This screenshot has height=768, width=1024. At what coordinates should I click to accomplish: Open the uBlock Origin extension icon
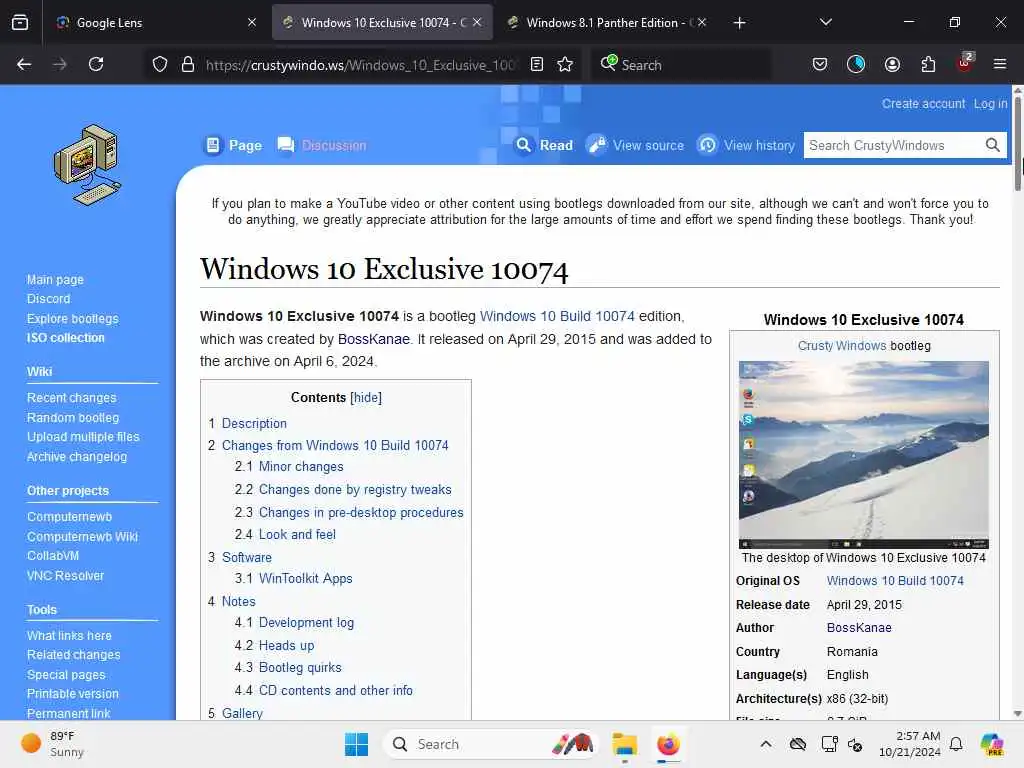coord(965,63)
